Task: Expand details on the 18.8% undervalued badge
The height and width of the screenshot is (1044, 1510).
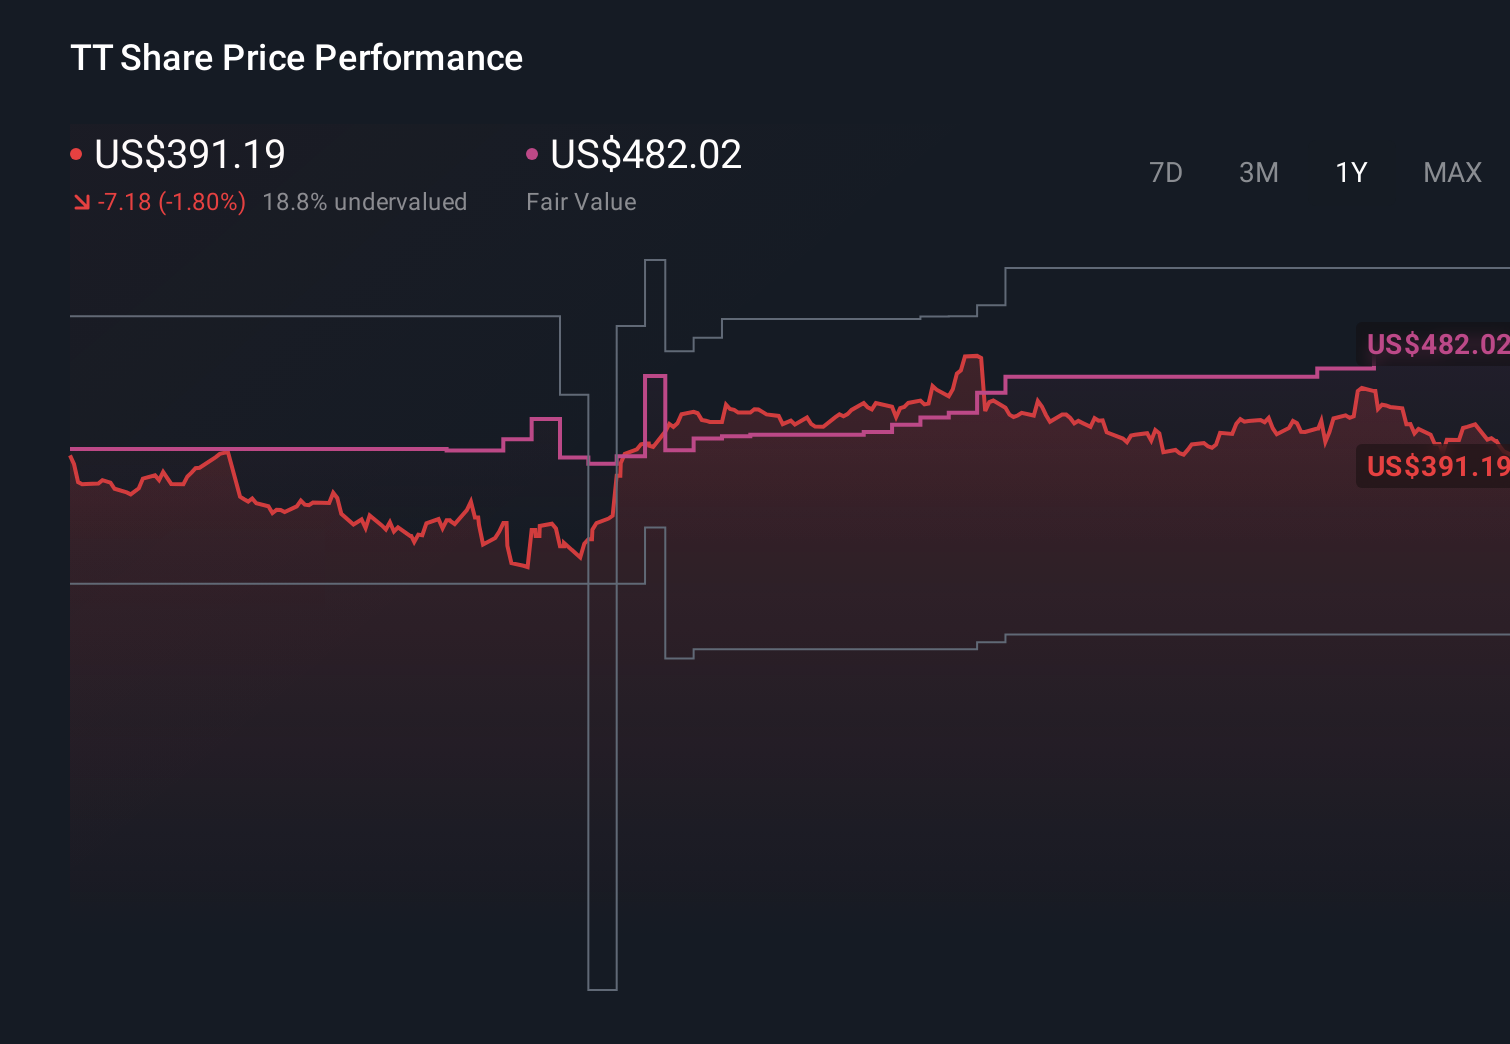Action: click(365, 201)
